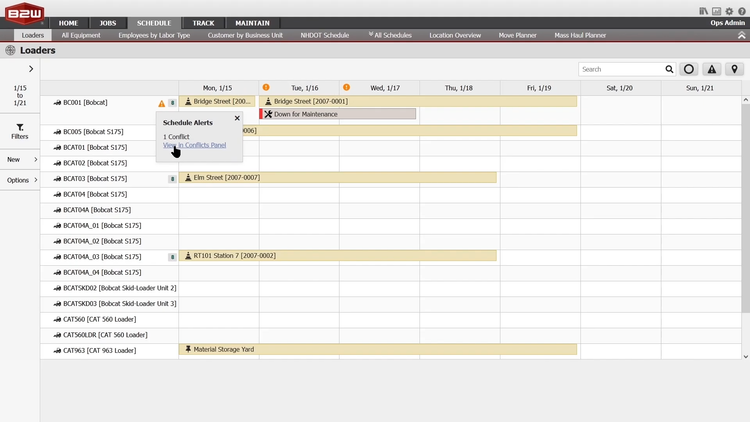
Task: Click the note icon on BCAT03 row
Action: coord(172,178)
